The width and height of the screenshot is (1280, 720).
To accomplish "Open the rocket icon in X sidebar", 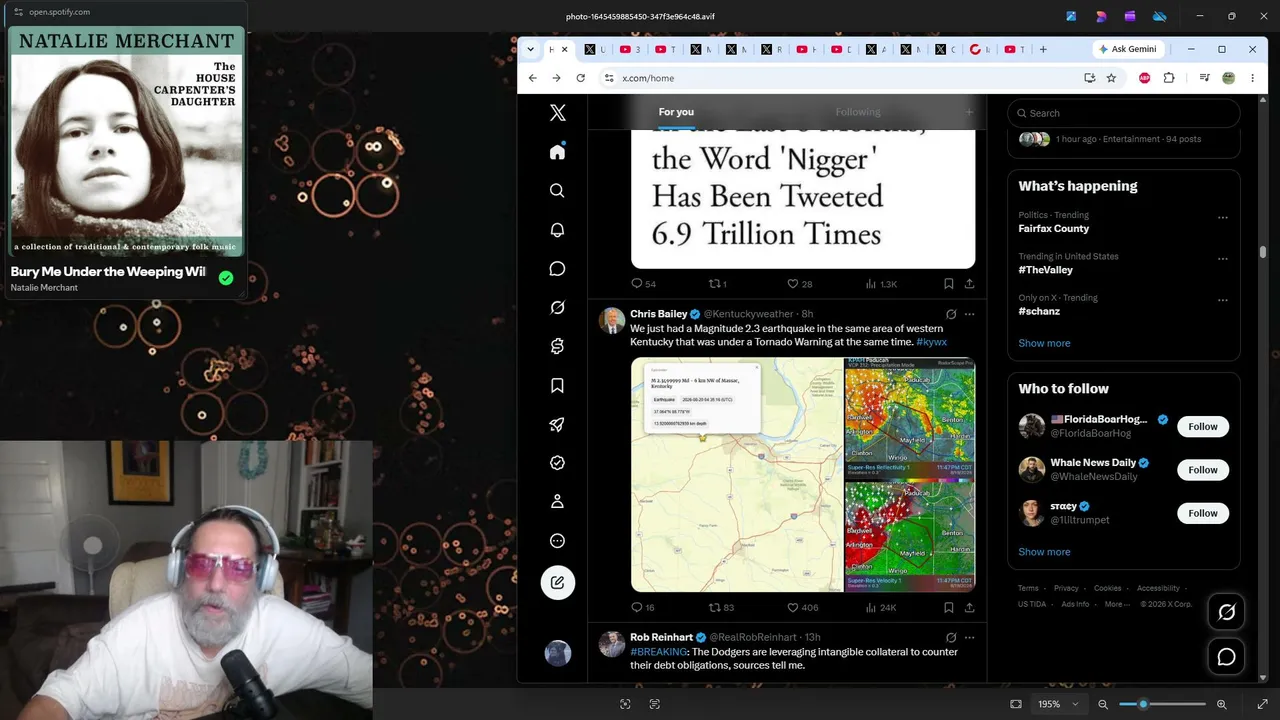I will pos(558,424).
